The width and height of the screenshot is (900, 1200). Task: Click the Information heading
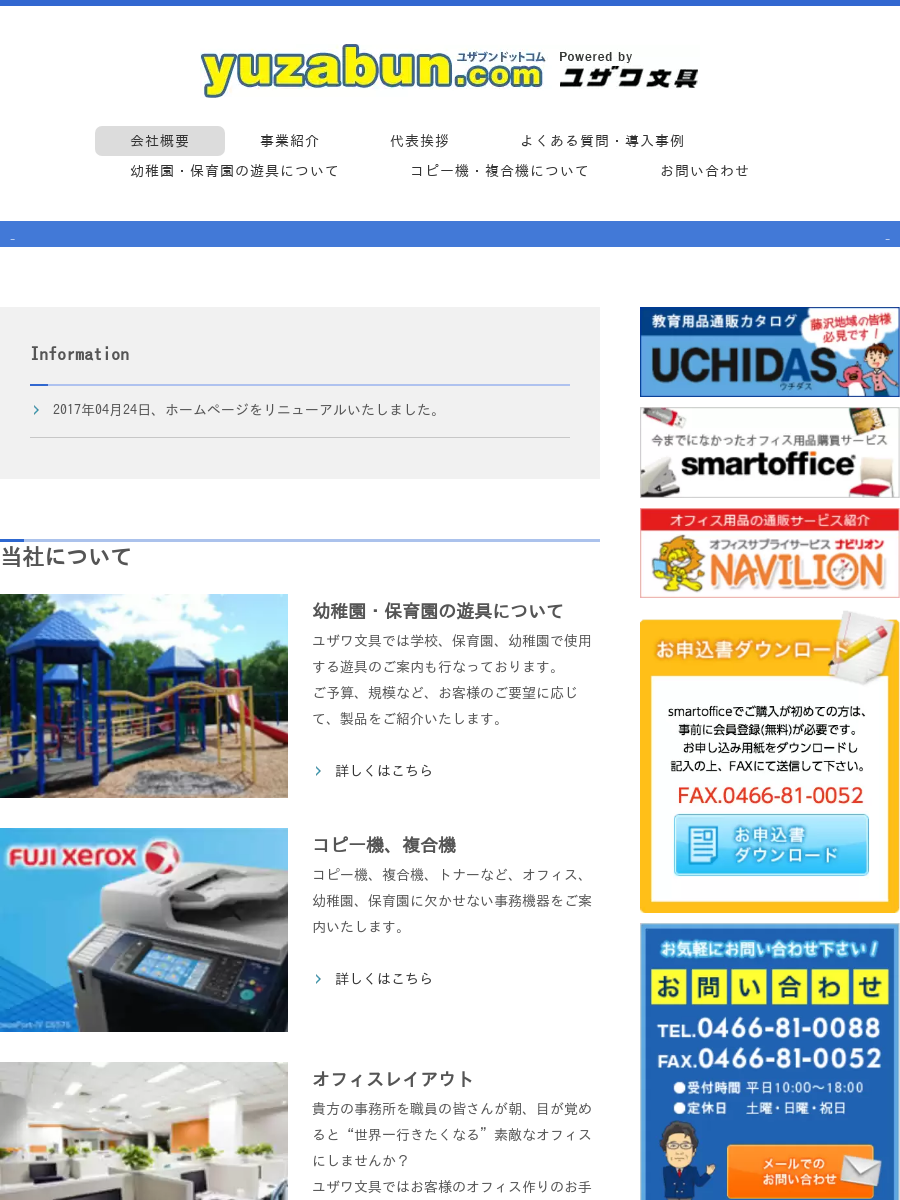(80, 354)
